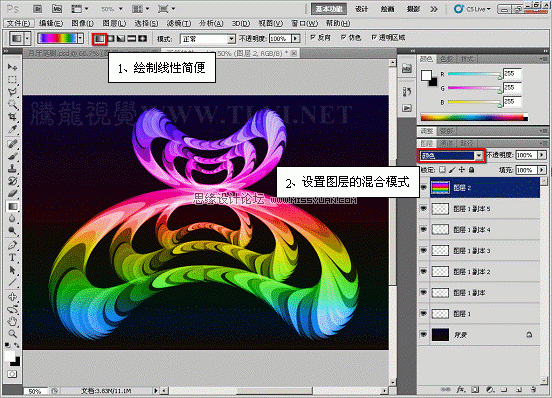The width and height of the screenshot is (552, 398).
Task: Select the Brush tool
Action: coord(12,156)
